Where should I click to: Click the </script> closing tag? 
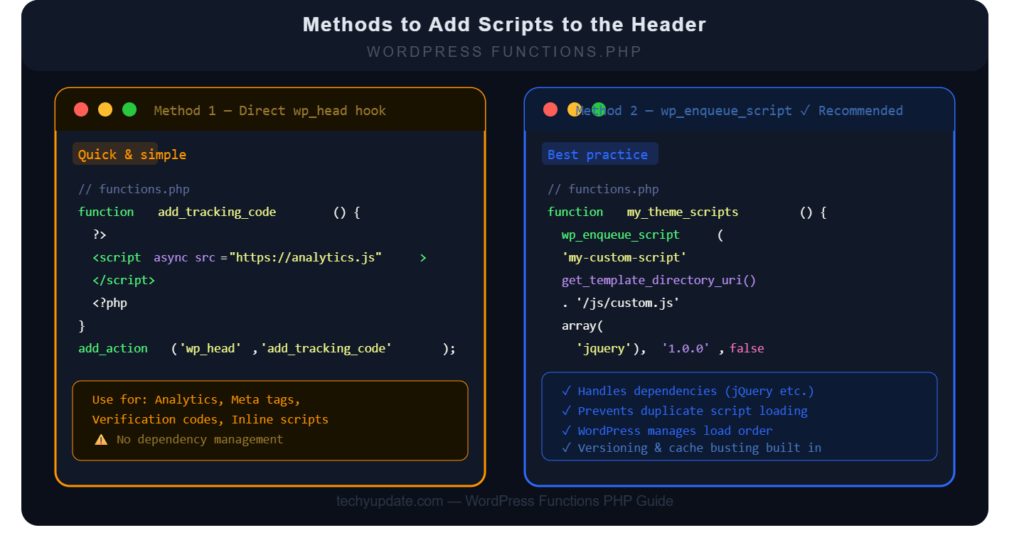pyautogui.click(x=123, y=280)
